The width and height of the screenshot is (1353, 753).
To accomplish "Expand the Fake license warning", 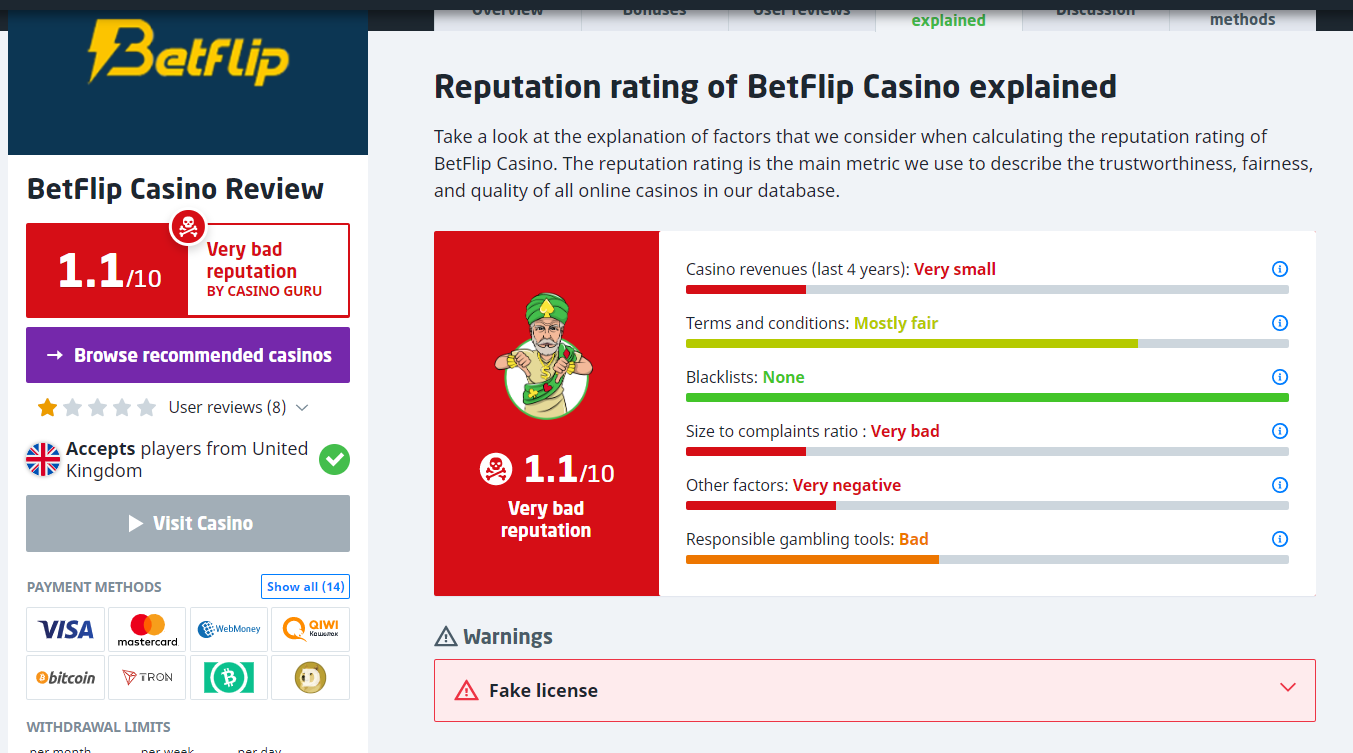I will pyautogui.click(x=1288, y=688).
